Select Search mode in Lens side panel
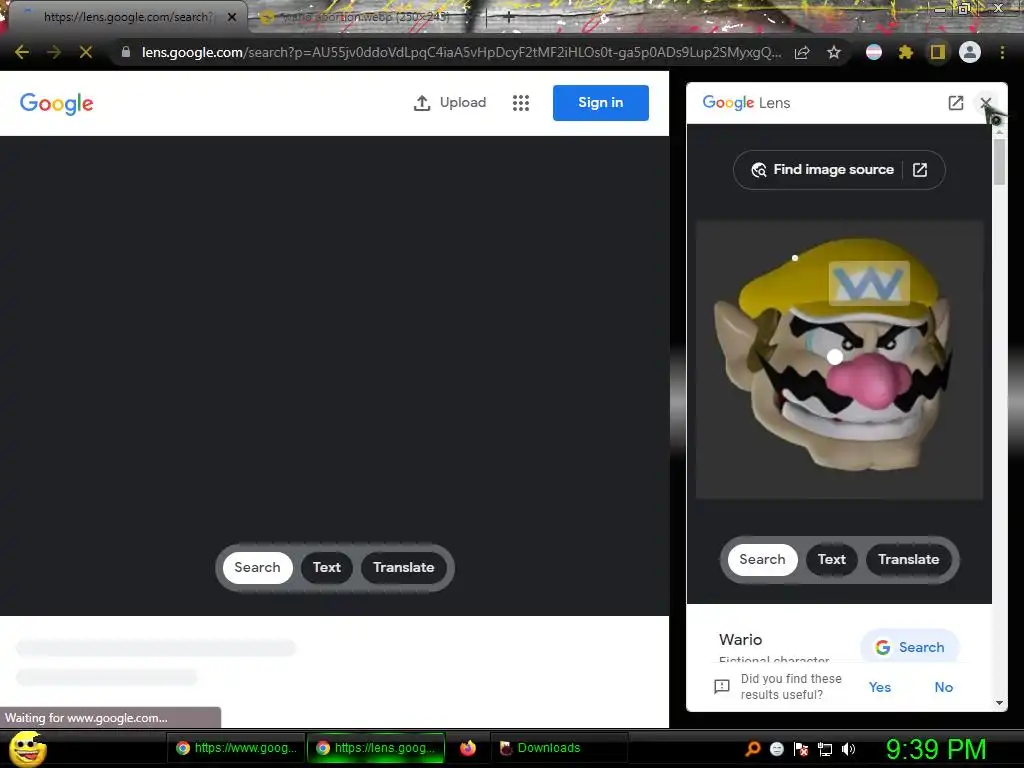Viewport: 1024px width, 768px height. coord(762,560)
